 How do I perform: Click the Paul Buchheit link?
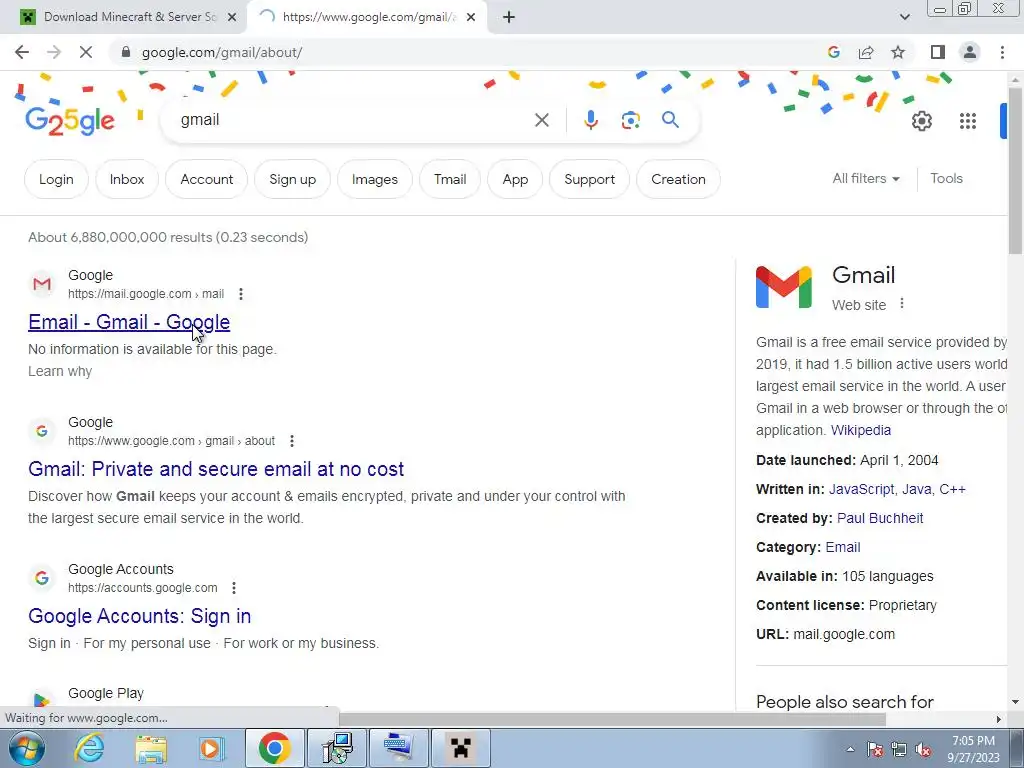(880, 518)
